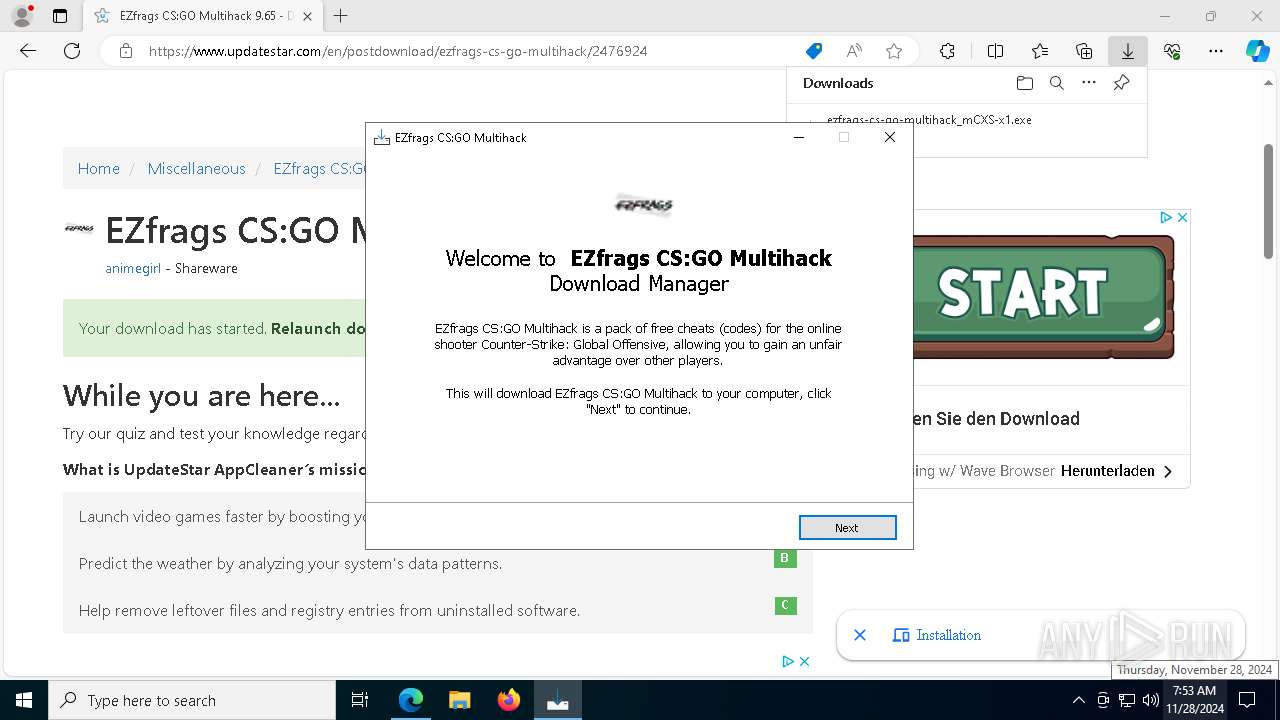Search downloads with magnifier icon
Screen dimensions: 1280x720
tap(1057, 83)
